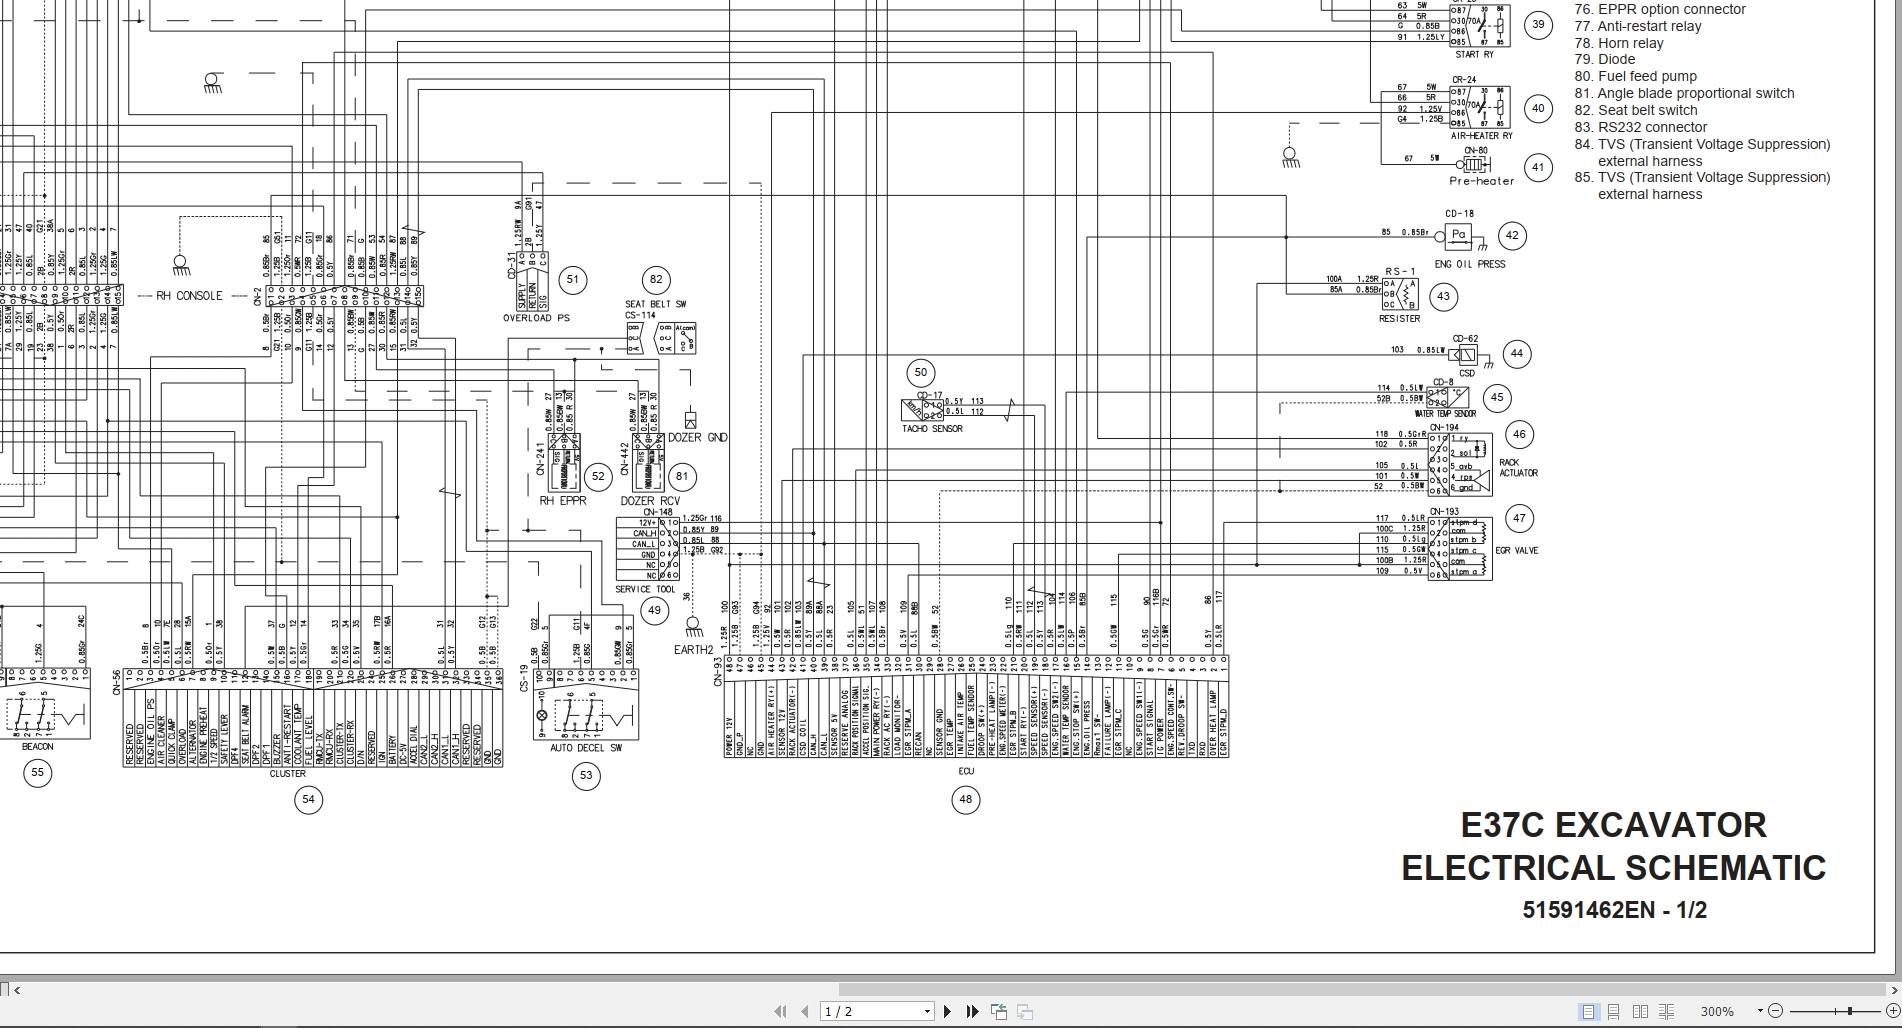Open the page number dropdown arrow

926,1011
